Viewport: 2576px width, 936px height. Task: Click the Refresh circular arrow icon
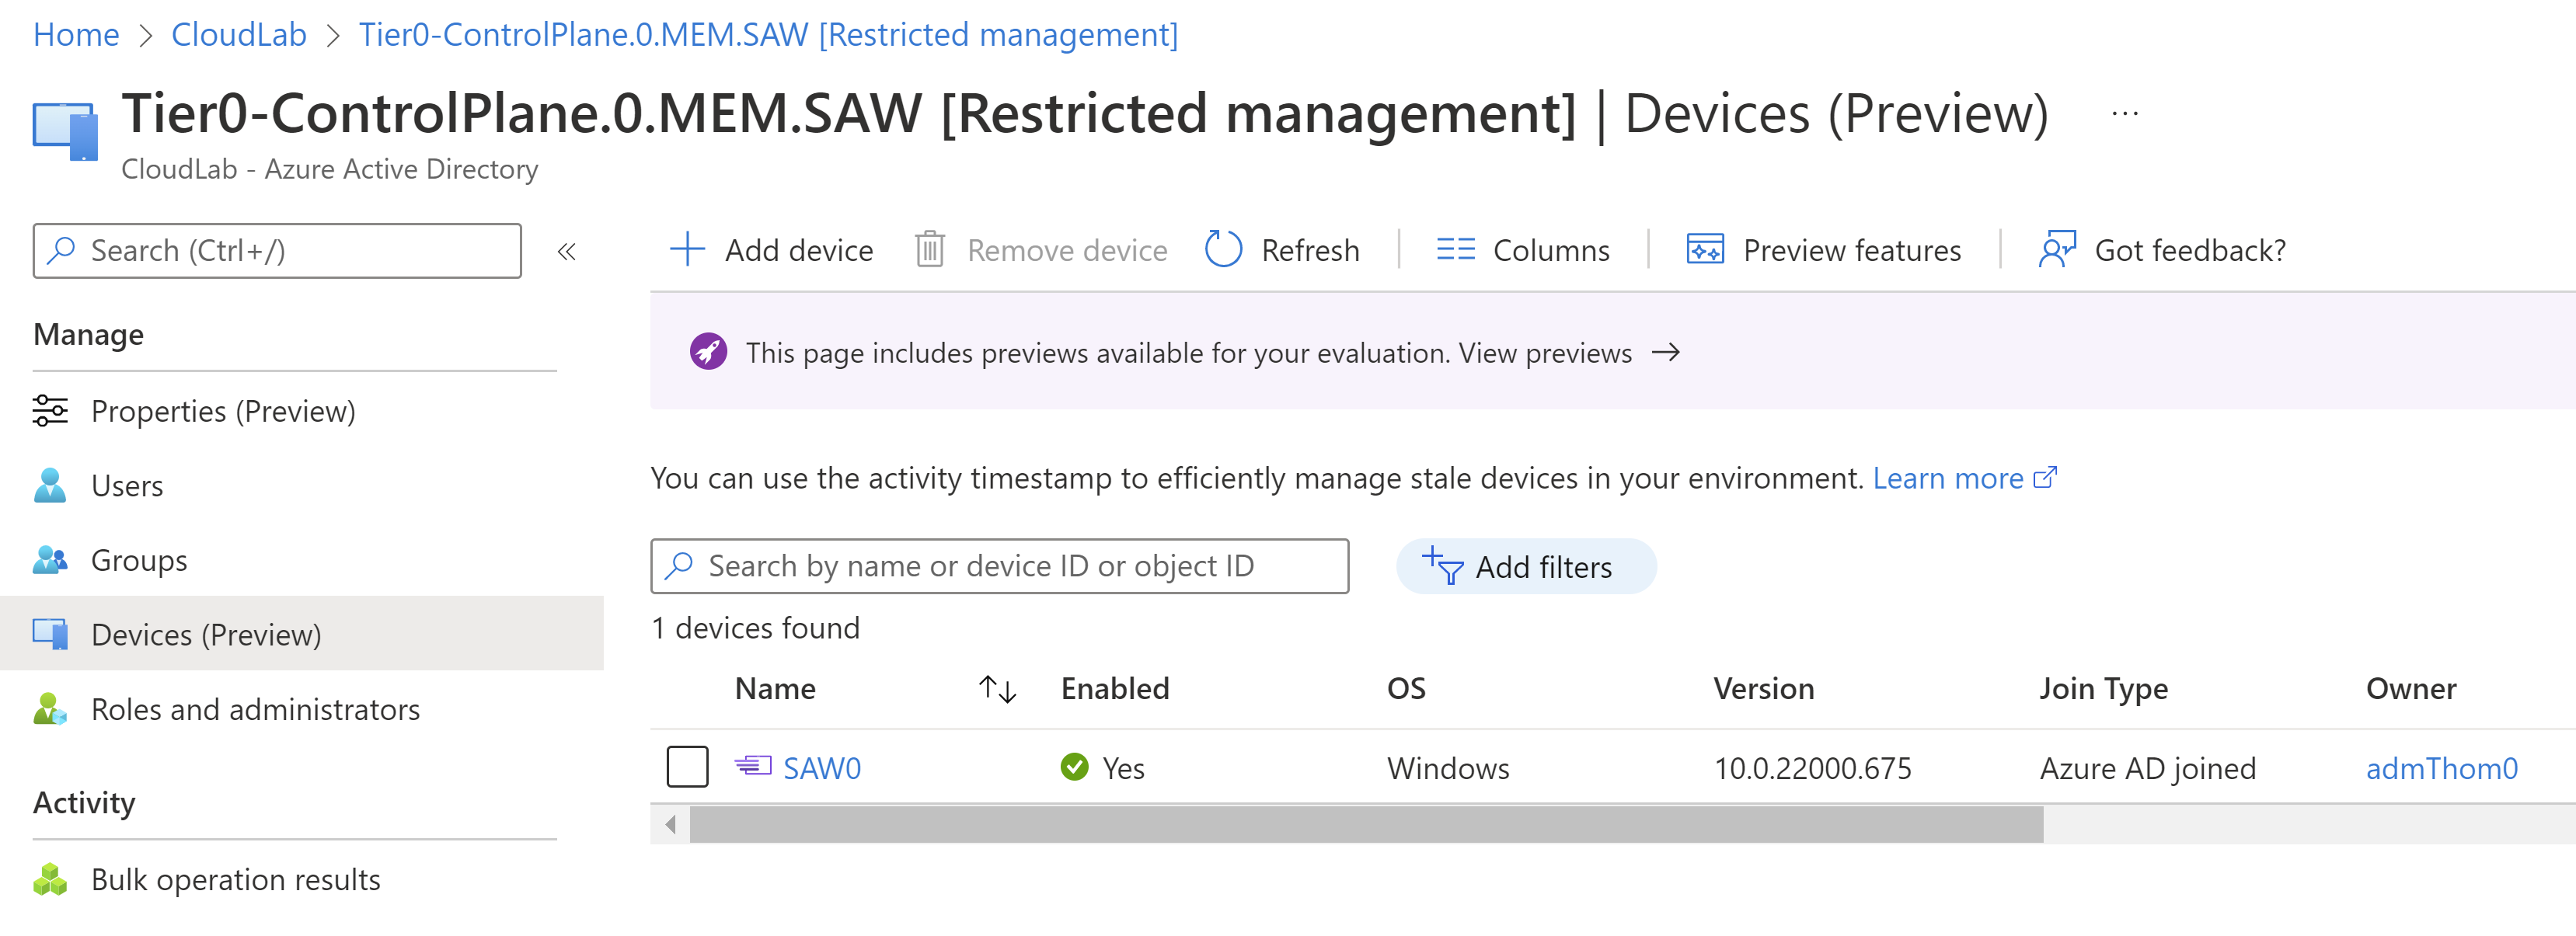pos(1223,249)
